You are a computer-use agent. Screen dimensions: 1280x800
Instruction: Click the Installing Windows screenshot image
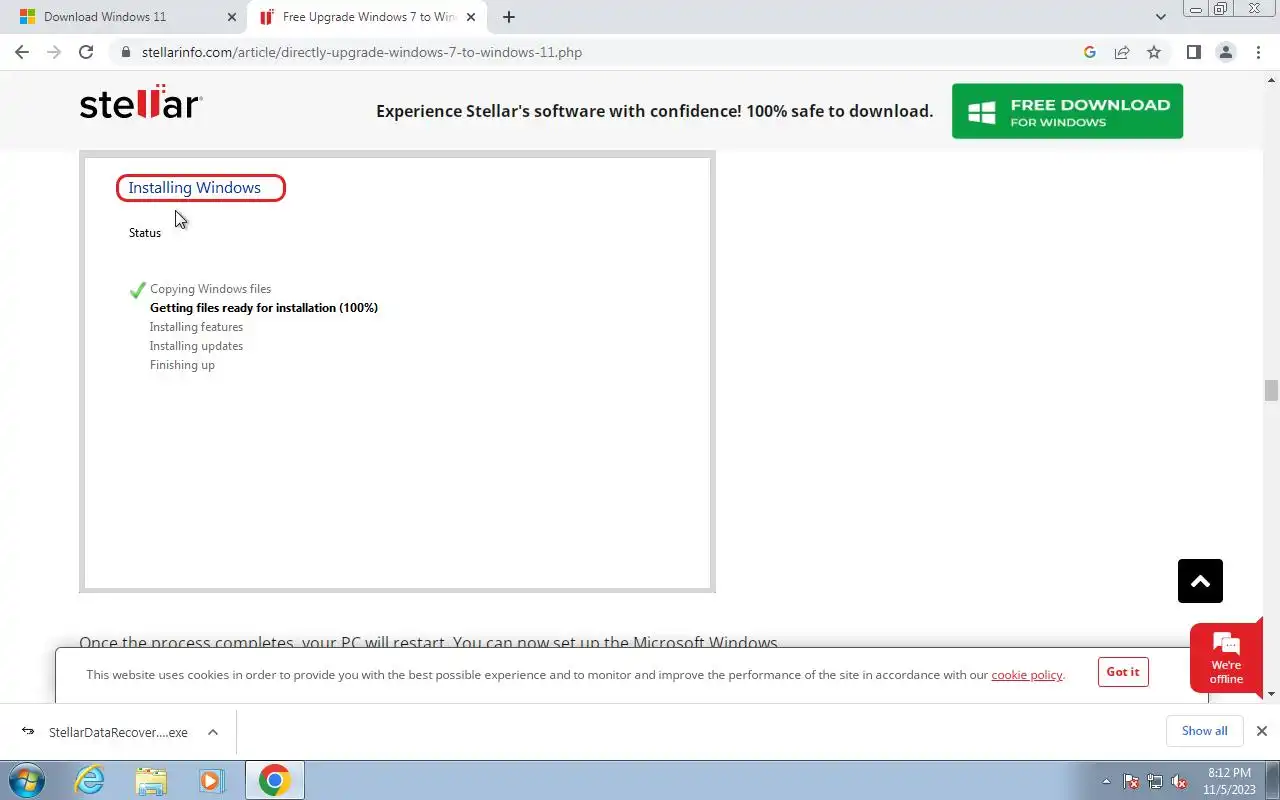point(397,372)
